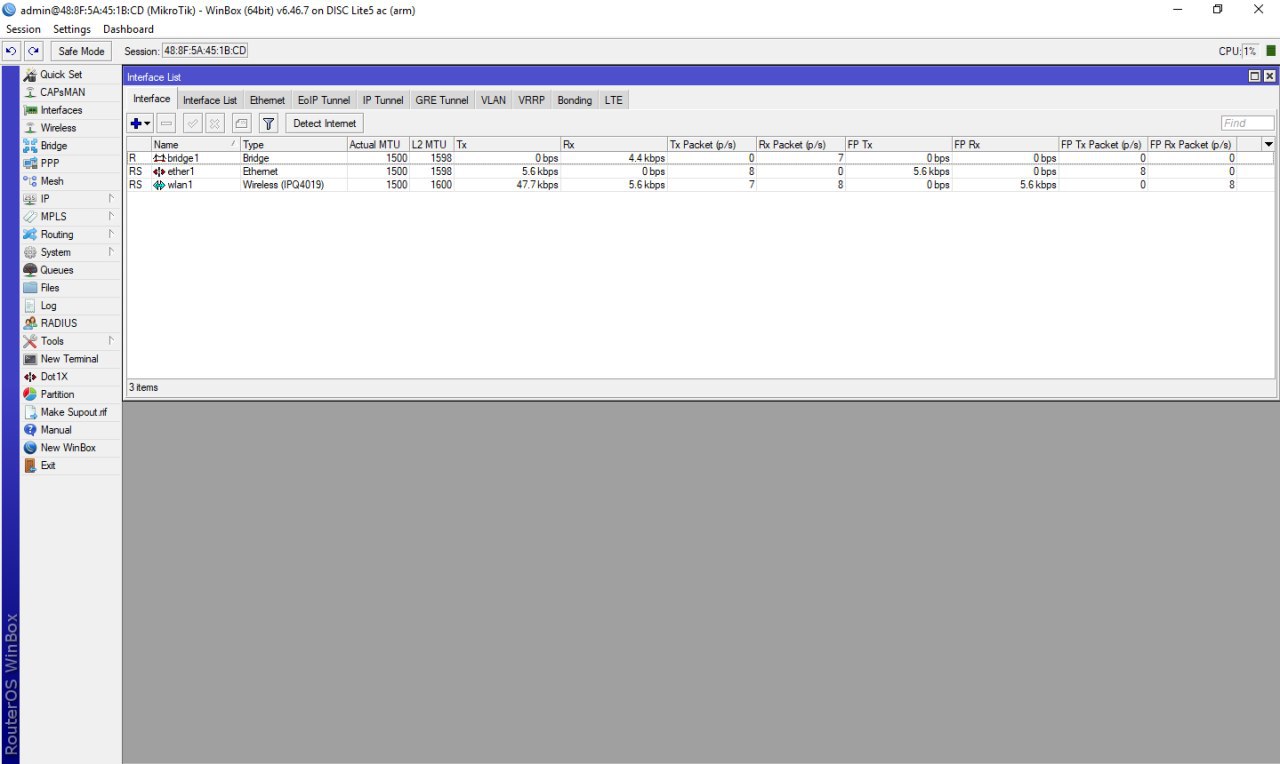Image resolution: width=1280 pixels, height=764 pixels.
Task: Open PPP in the sidebar
Action: click(x=70, y=163)
